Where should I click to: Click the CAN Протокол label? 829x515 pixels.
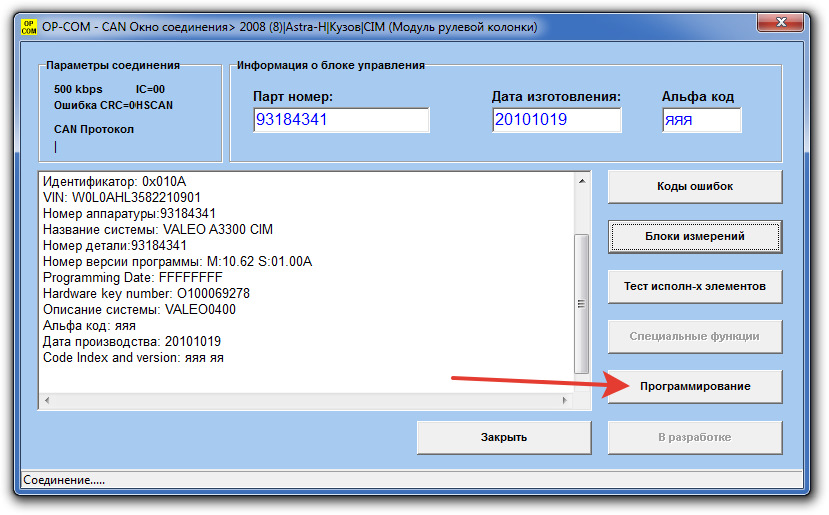pos(94,129)
